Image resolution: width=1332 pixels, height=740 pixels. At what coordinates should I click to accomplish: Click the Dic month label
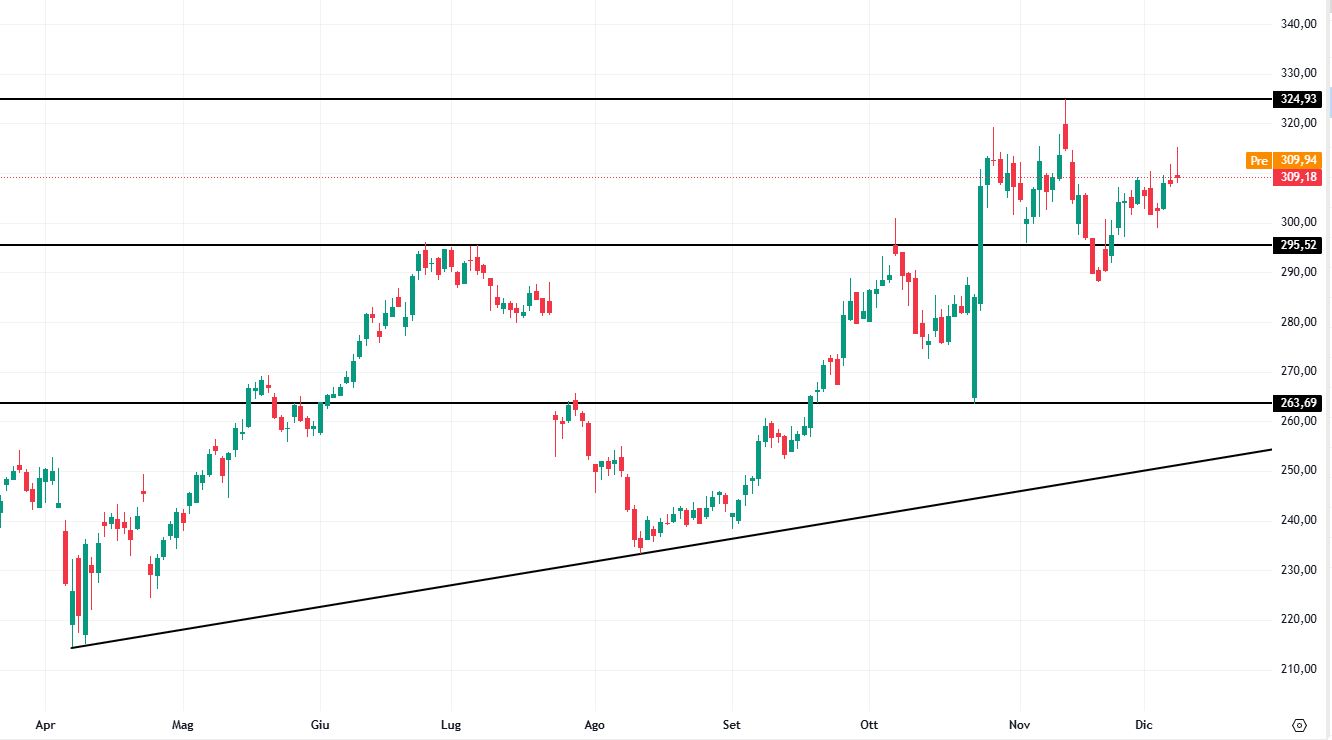(1144, 725)
